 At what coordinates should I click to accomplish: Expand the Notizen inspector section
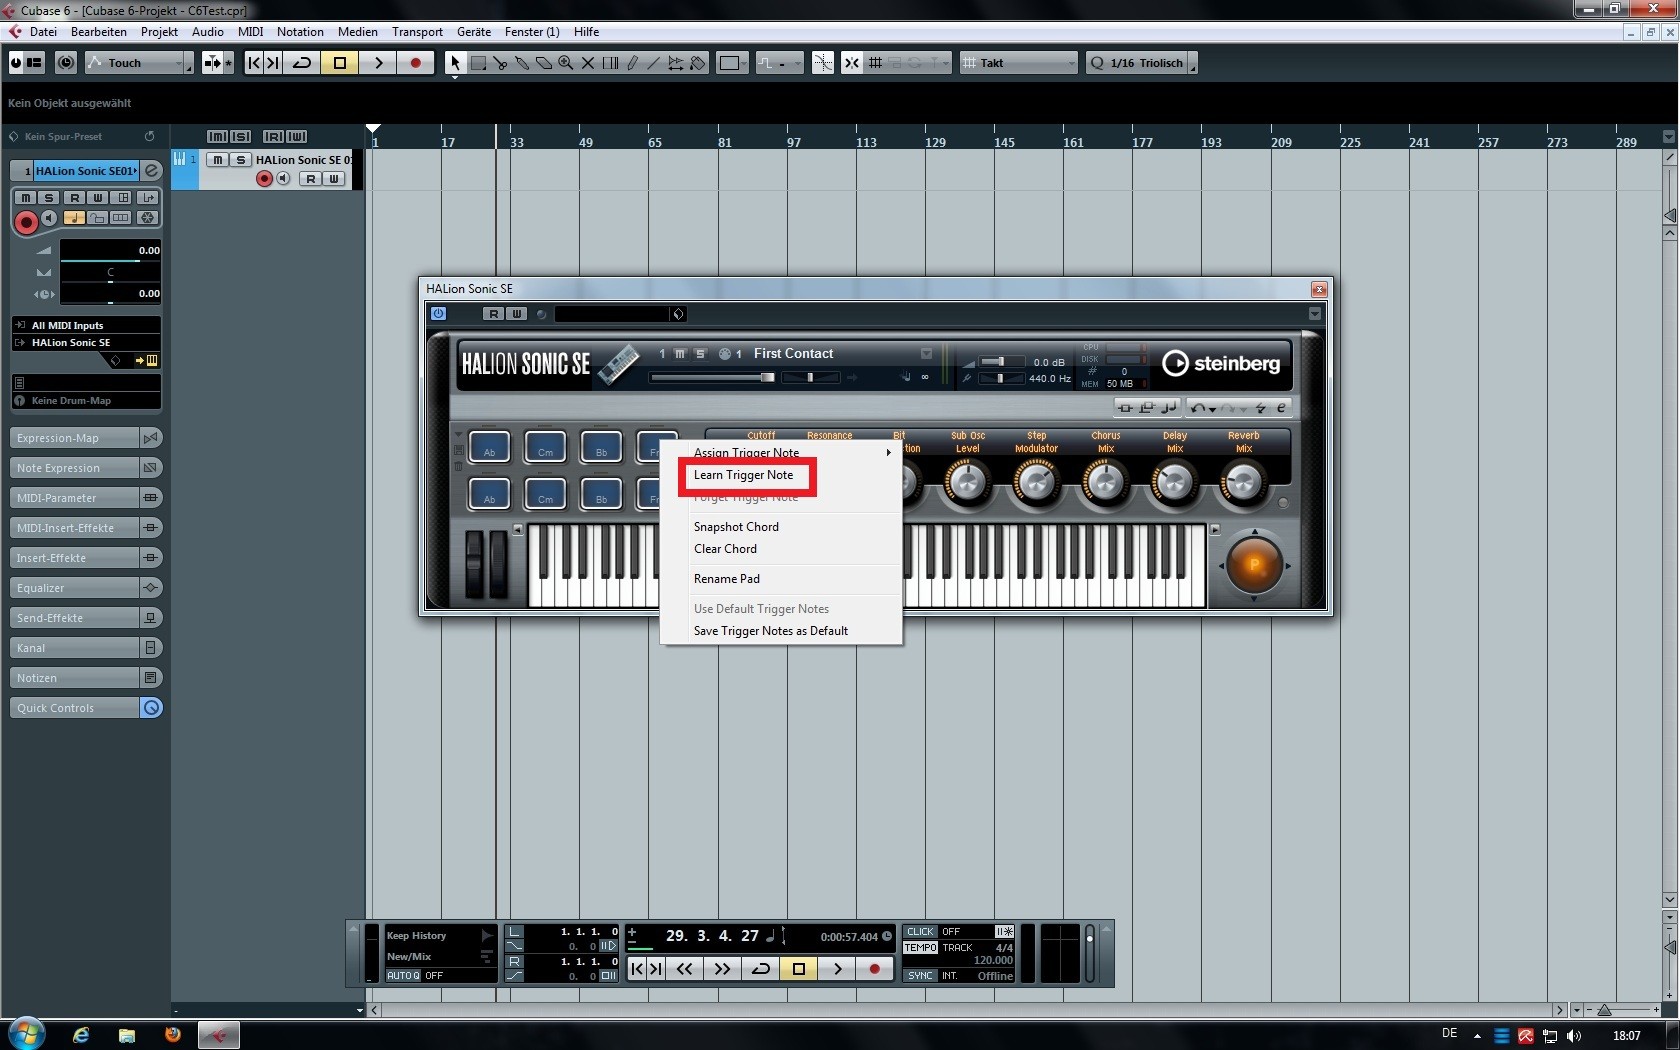point(86,678)
